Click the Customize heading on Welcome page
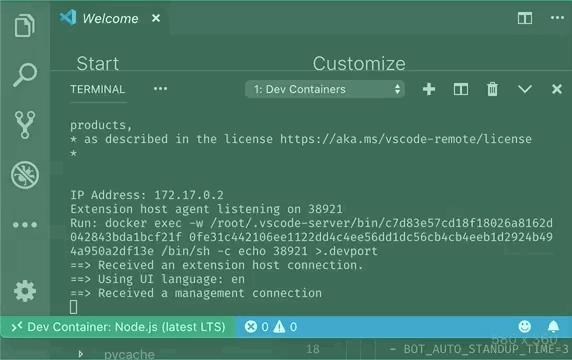 (359, 63)
